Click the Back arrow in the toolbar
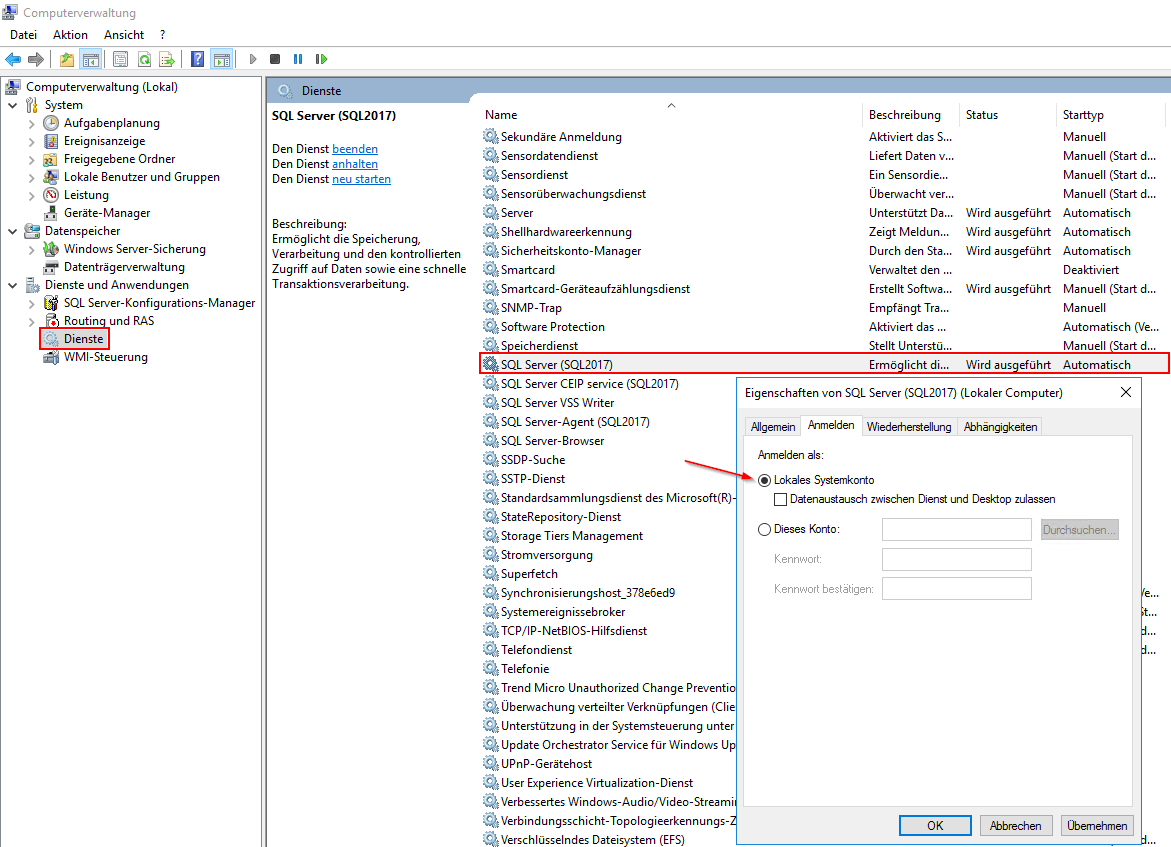 [x=13, y=59]
